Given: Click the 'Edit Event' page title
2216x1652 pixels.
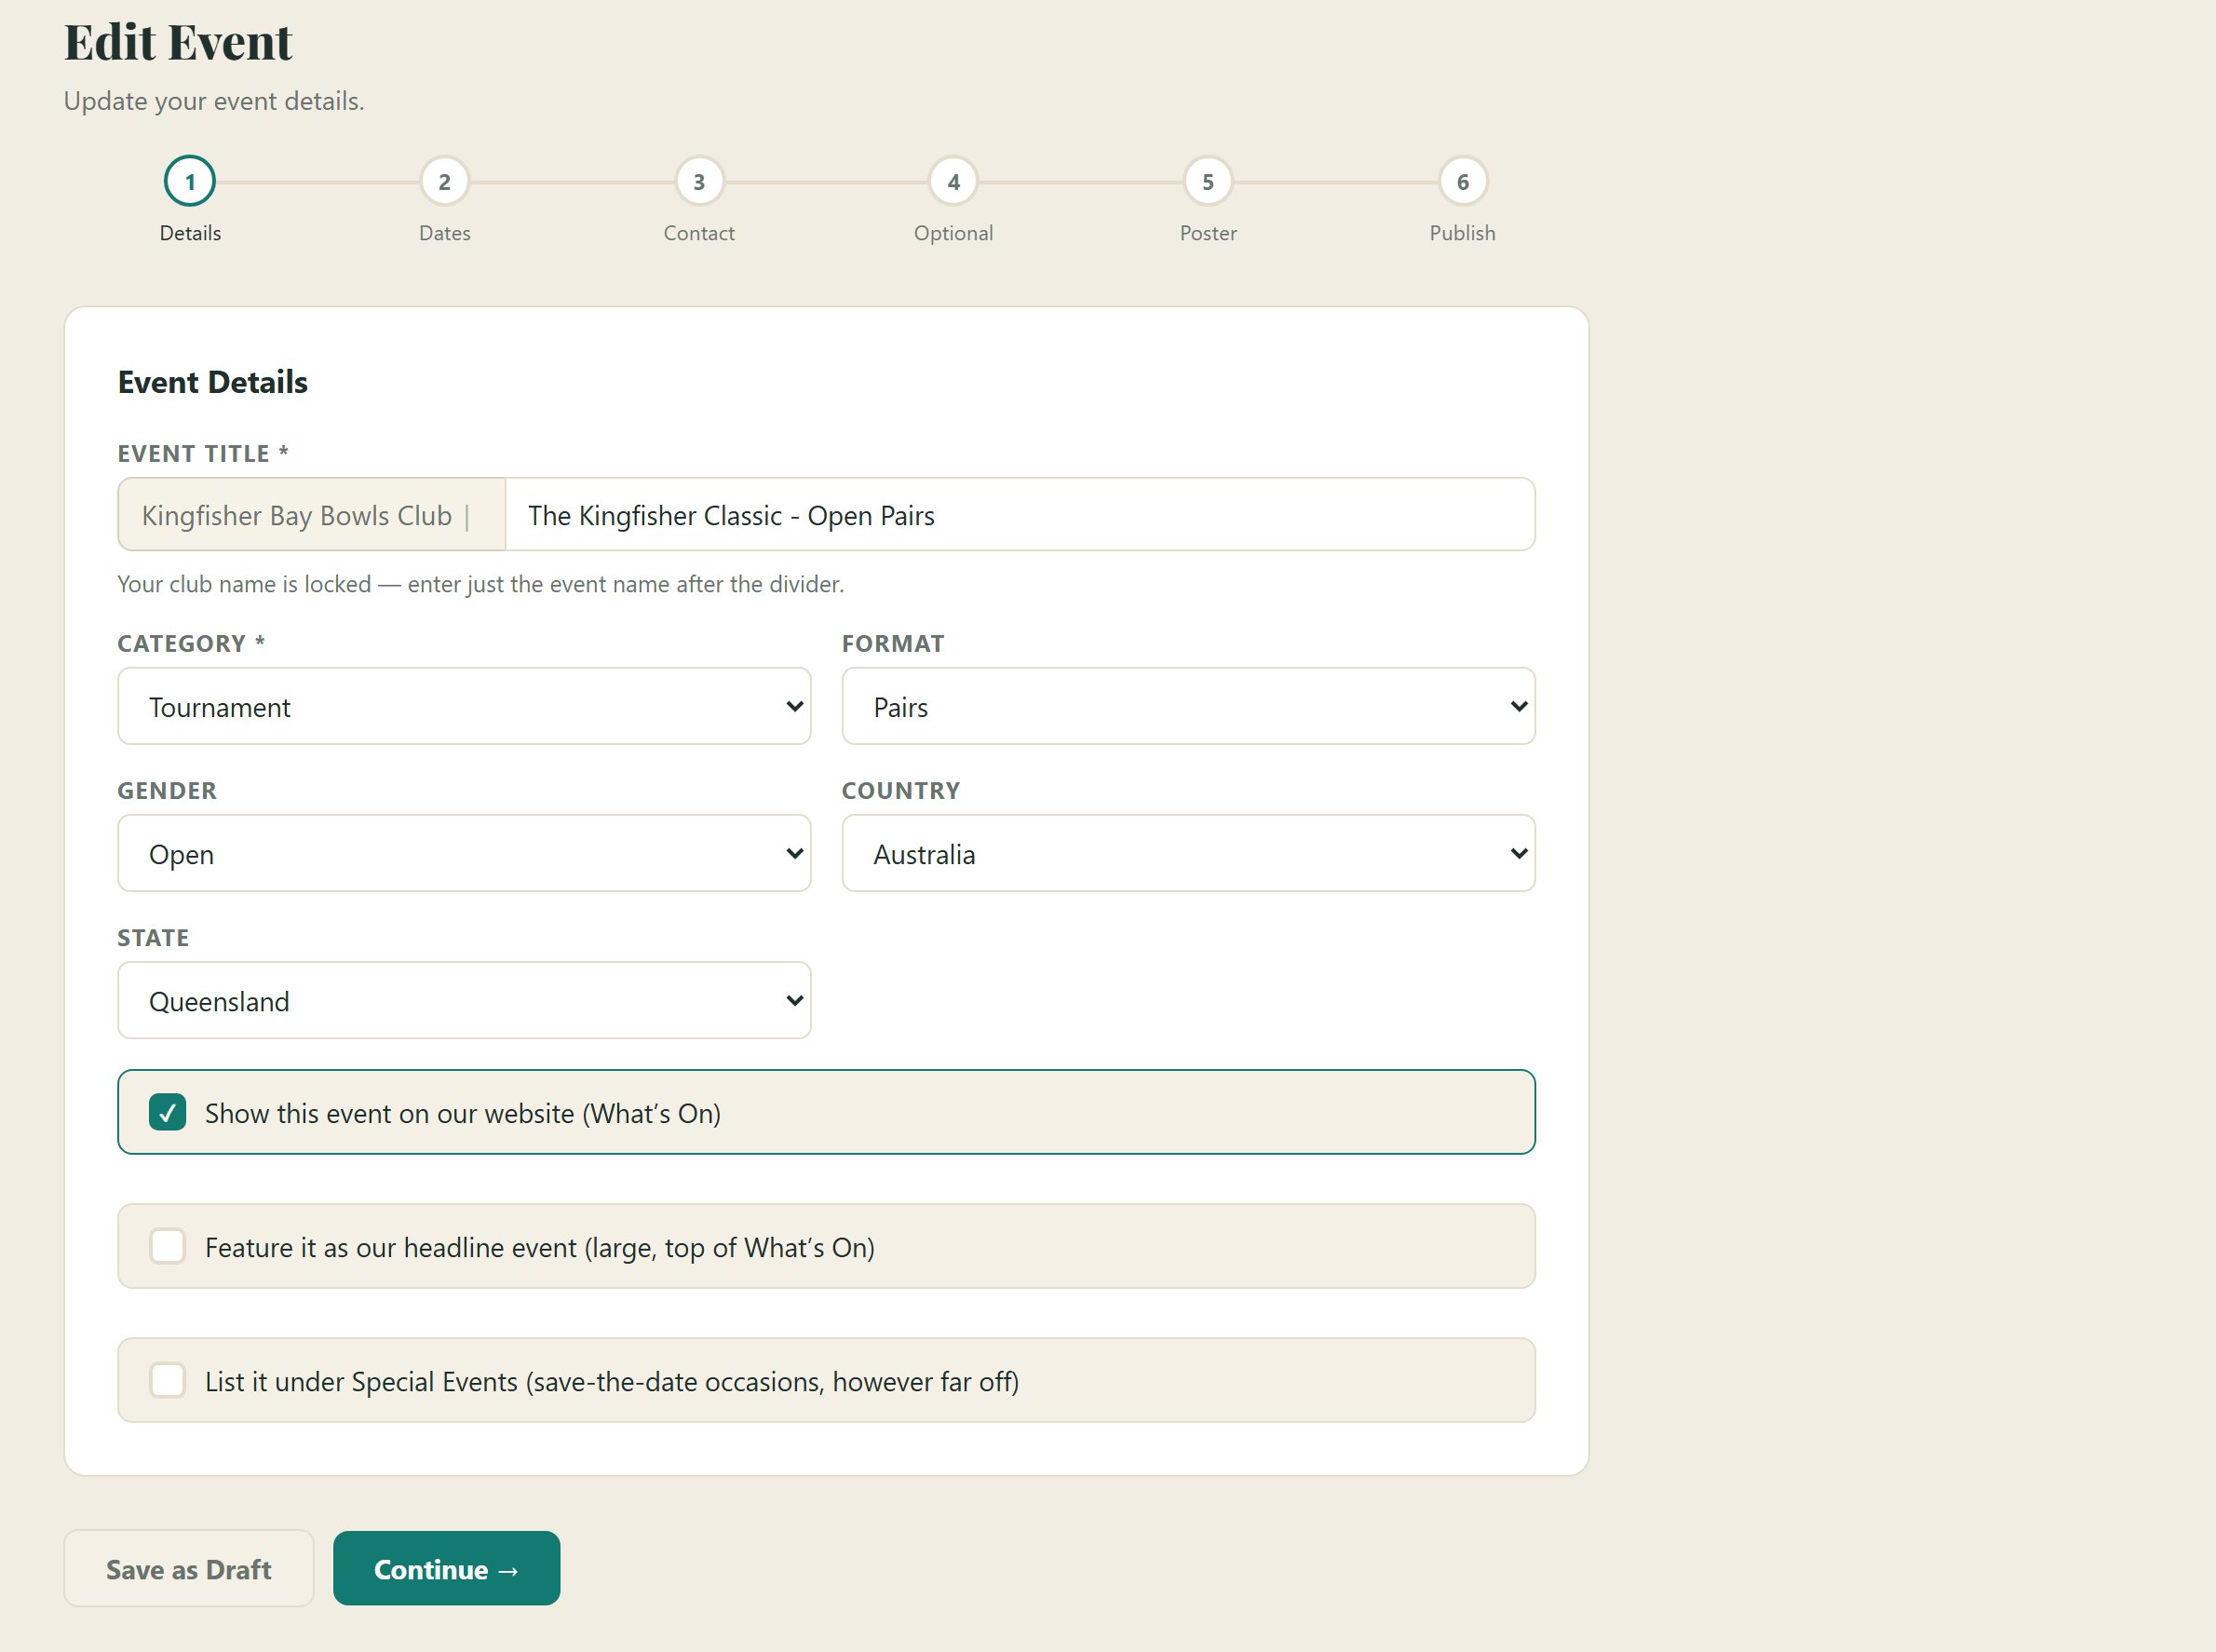Looking at the screenshot, I should click(178, 42).
